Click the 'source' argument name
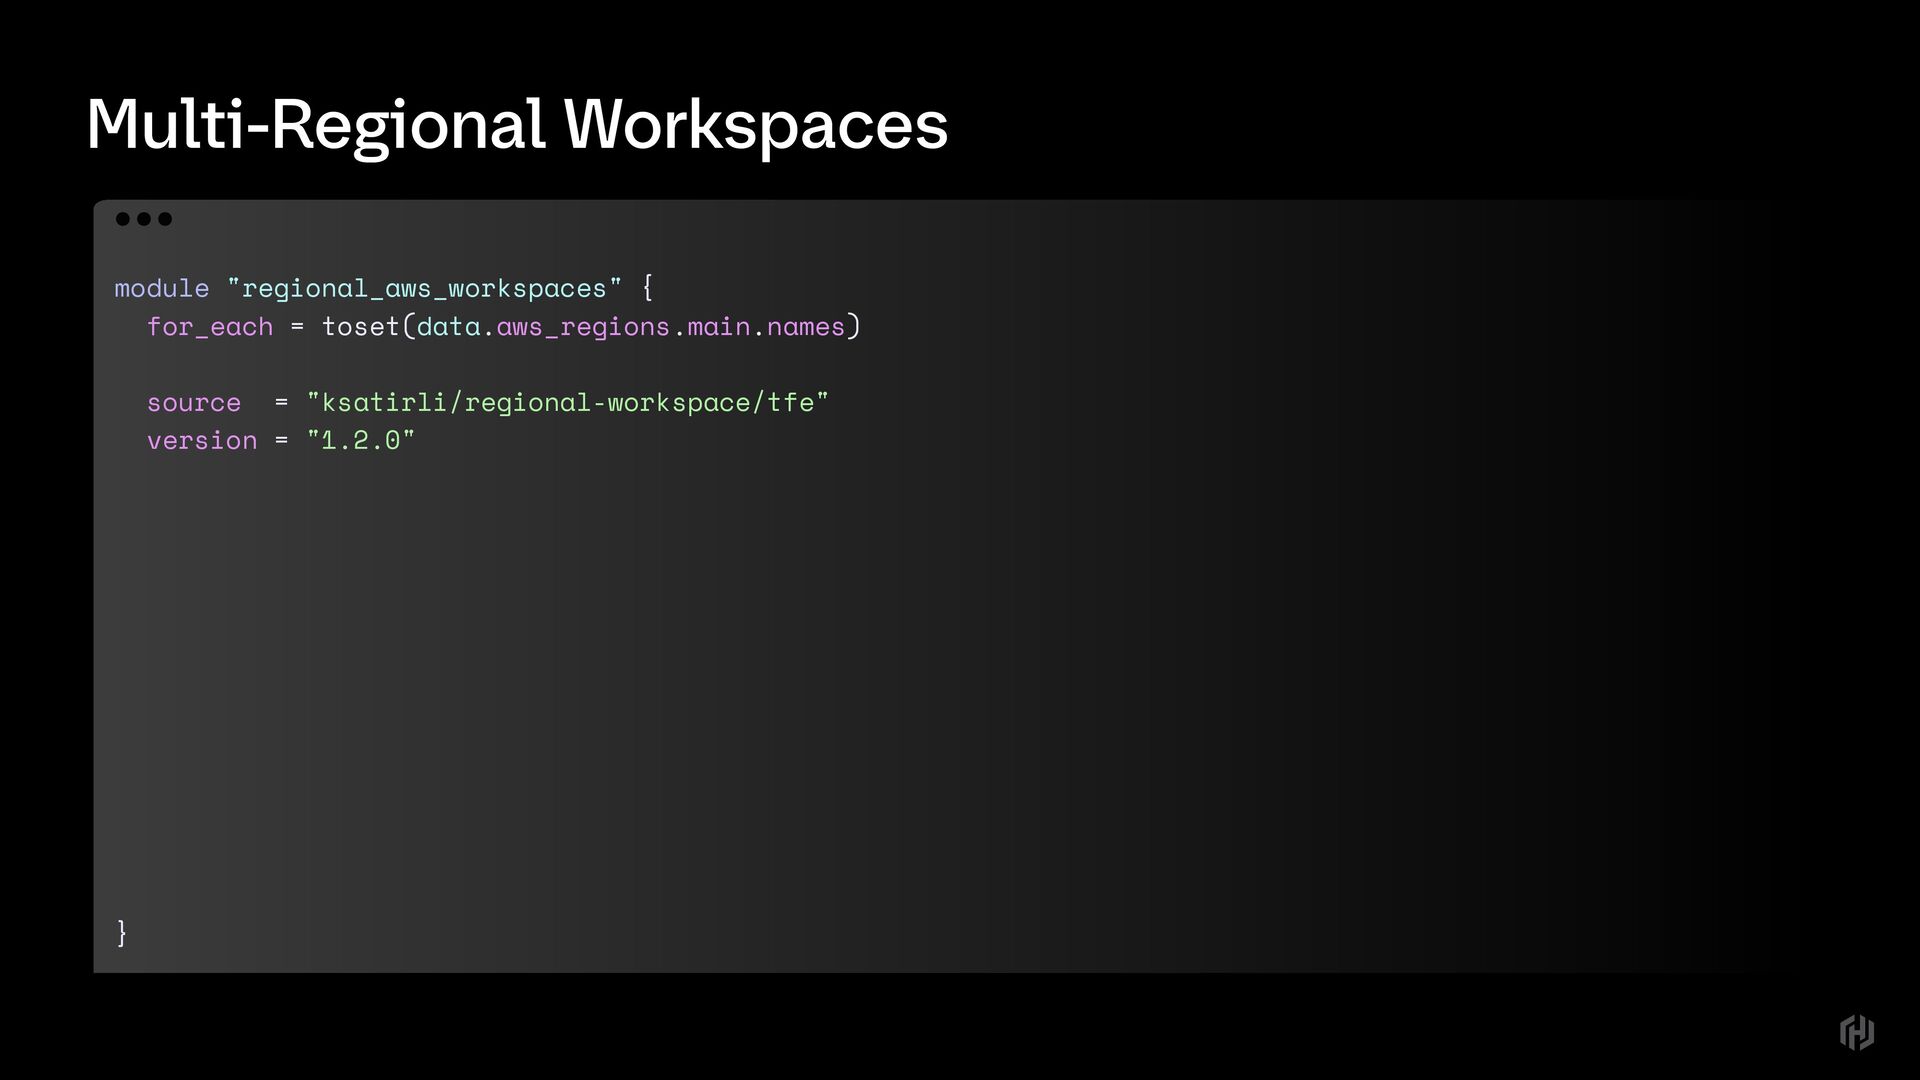The height and width of the screenshot is (1080, 1920). point(194,403)
